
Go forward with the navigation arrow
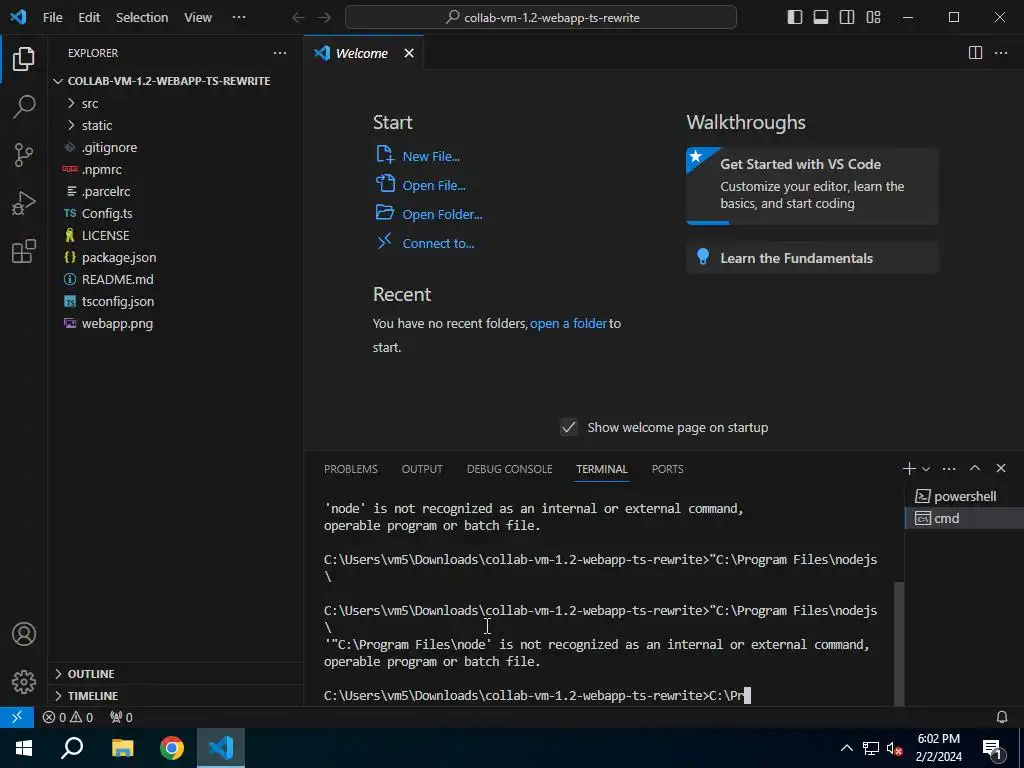coord(324,18)
